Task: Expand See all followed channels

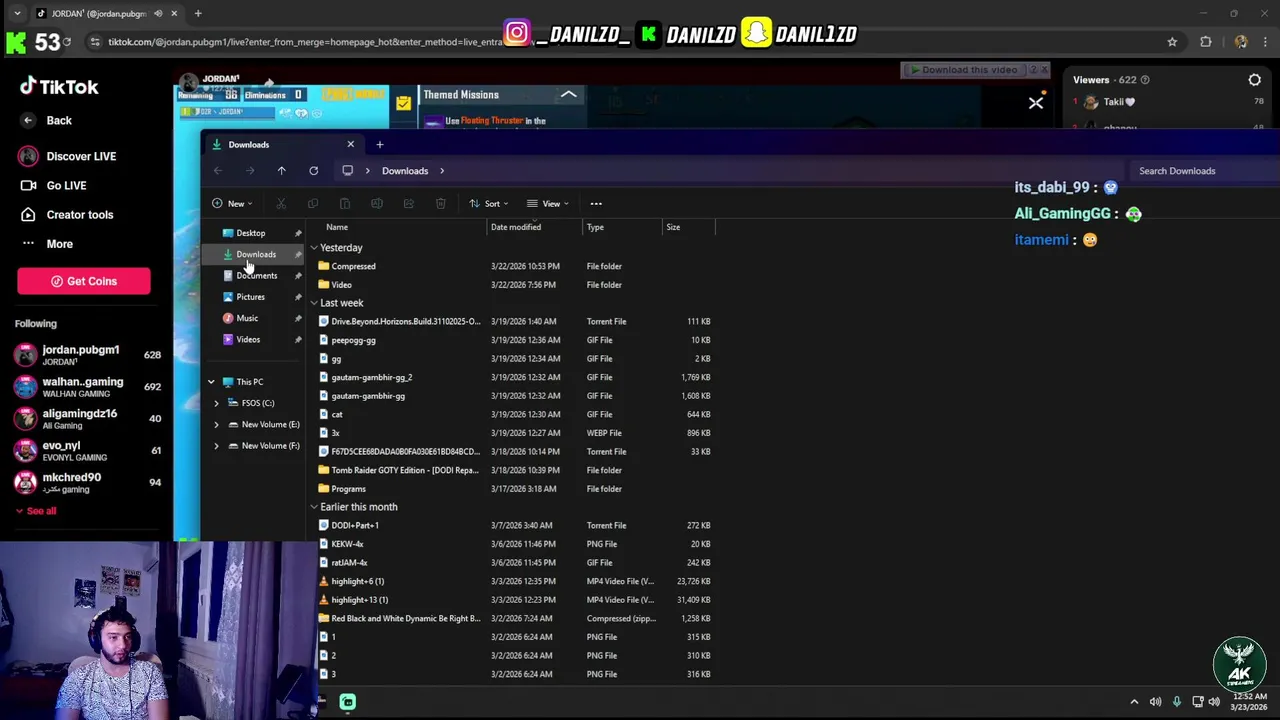Action: [x=35, y=511]
